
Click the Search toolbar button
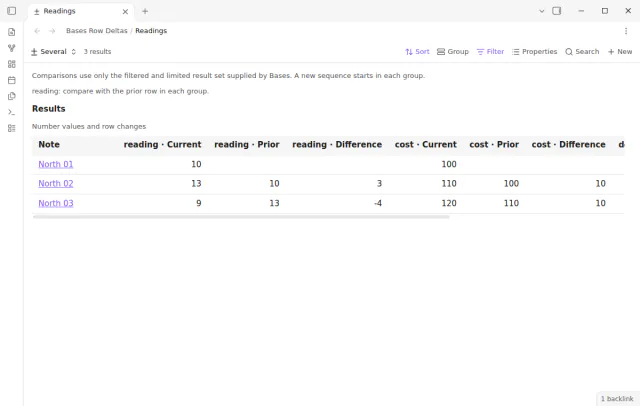coord(582,52)
